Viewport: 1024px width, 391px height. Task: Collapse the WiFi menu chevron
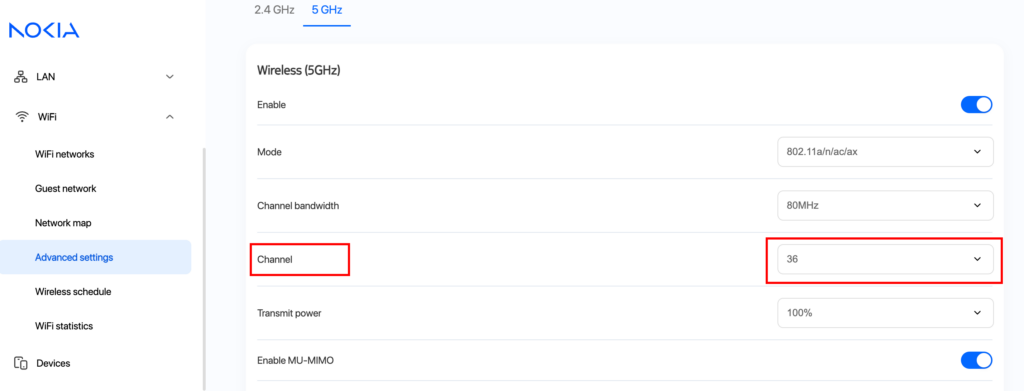(170, 117)
